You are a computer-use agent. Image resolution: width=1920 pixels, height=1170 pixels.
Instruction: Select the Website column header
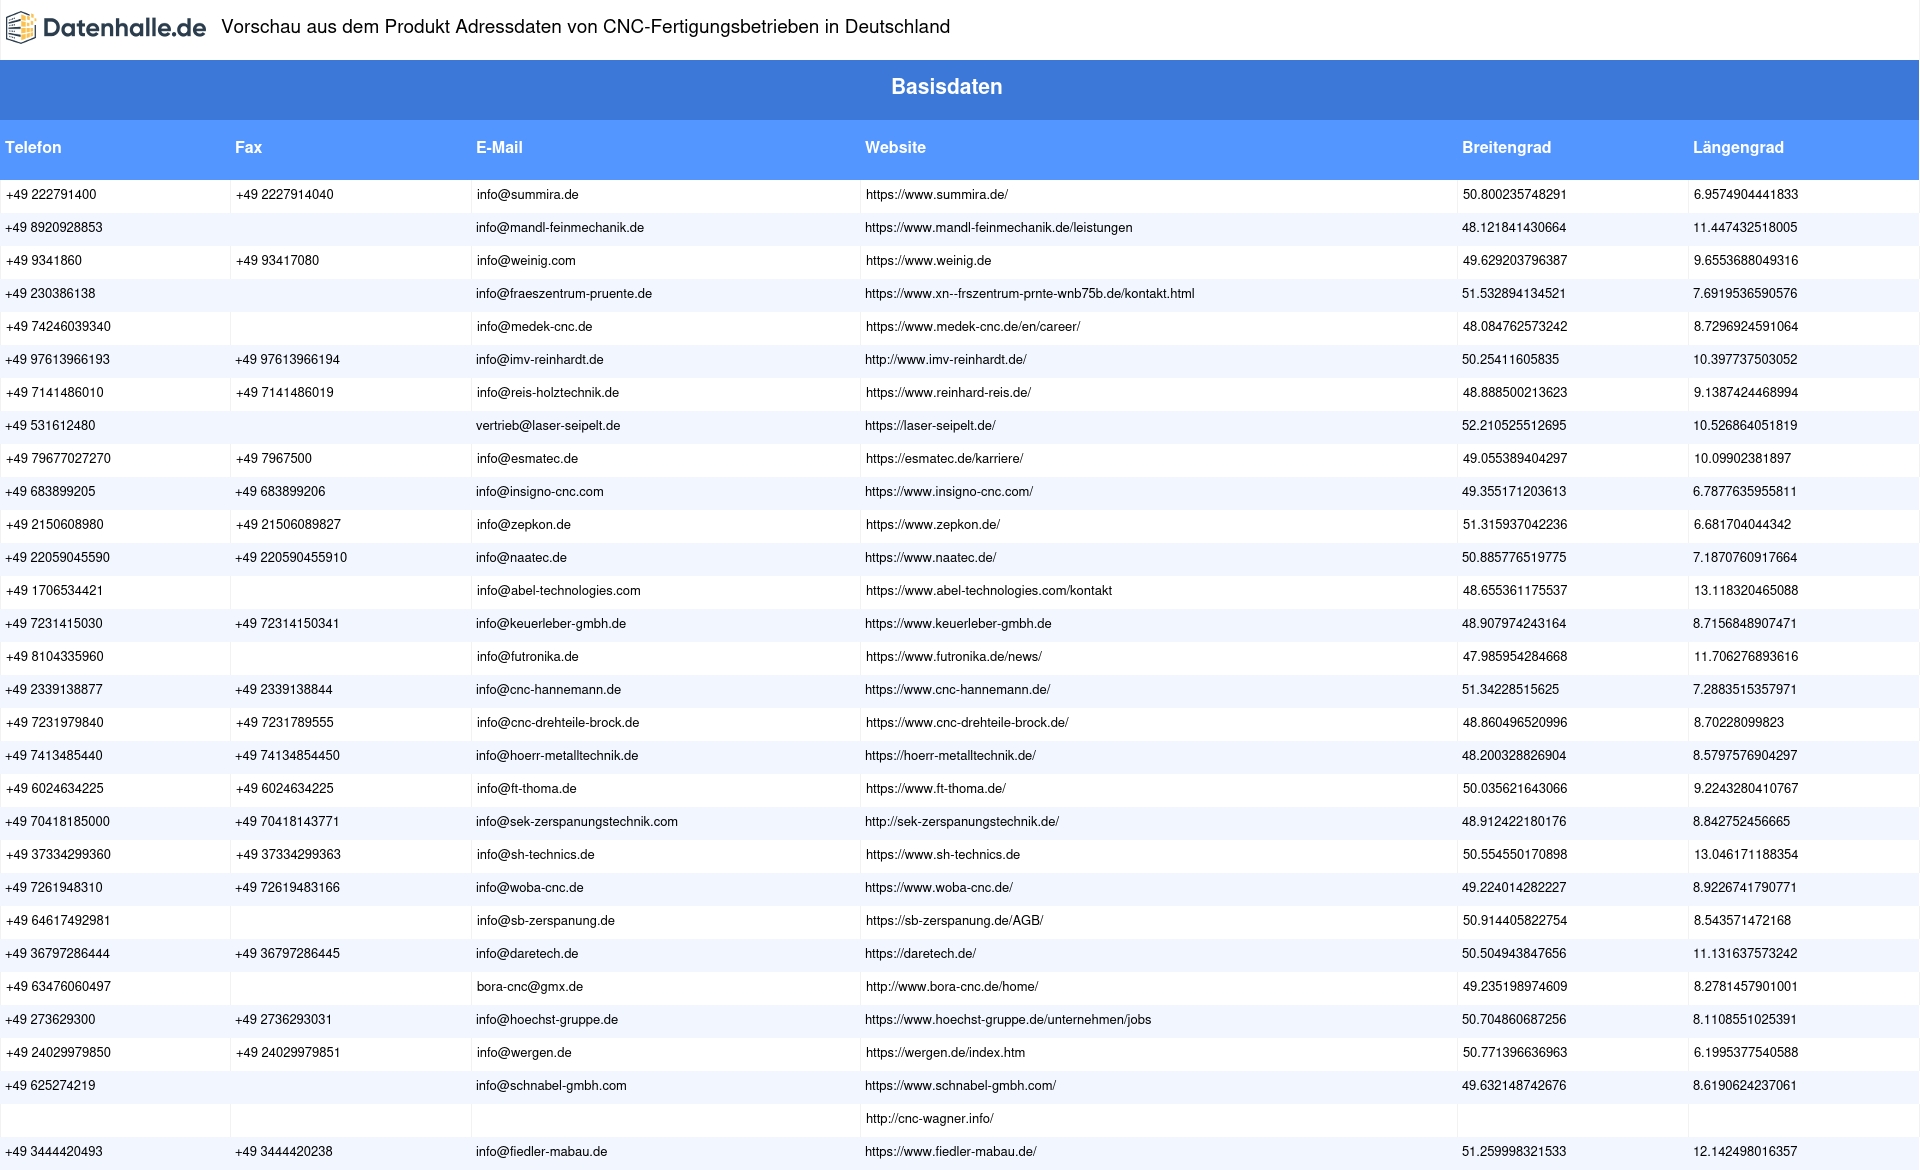[895, 147]
